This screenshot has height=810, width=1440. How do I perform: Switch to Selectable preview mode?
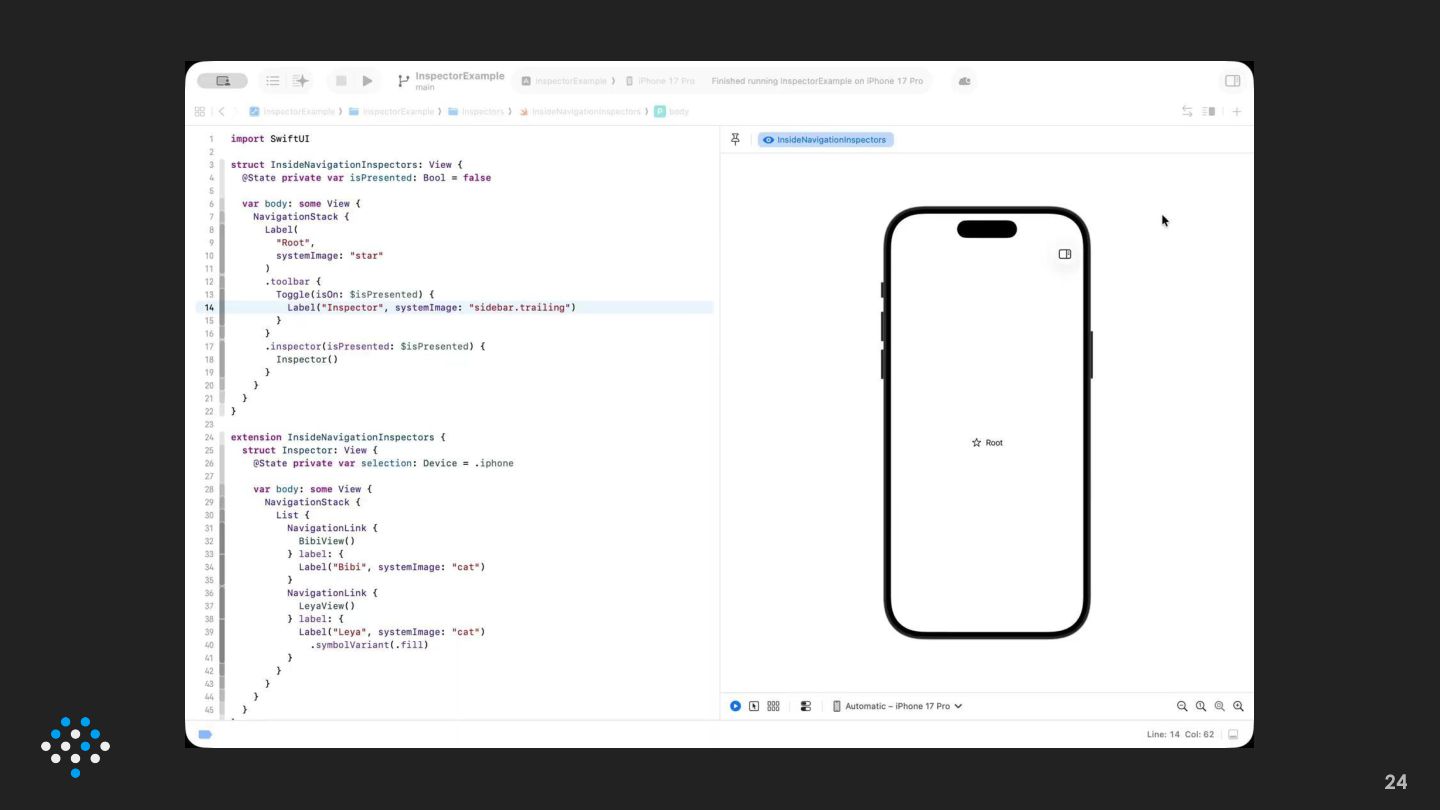coord(754,706)
